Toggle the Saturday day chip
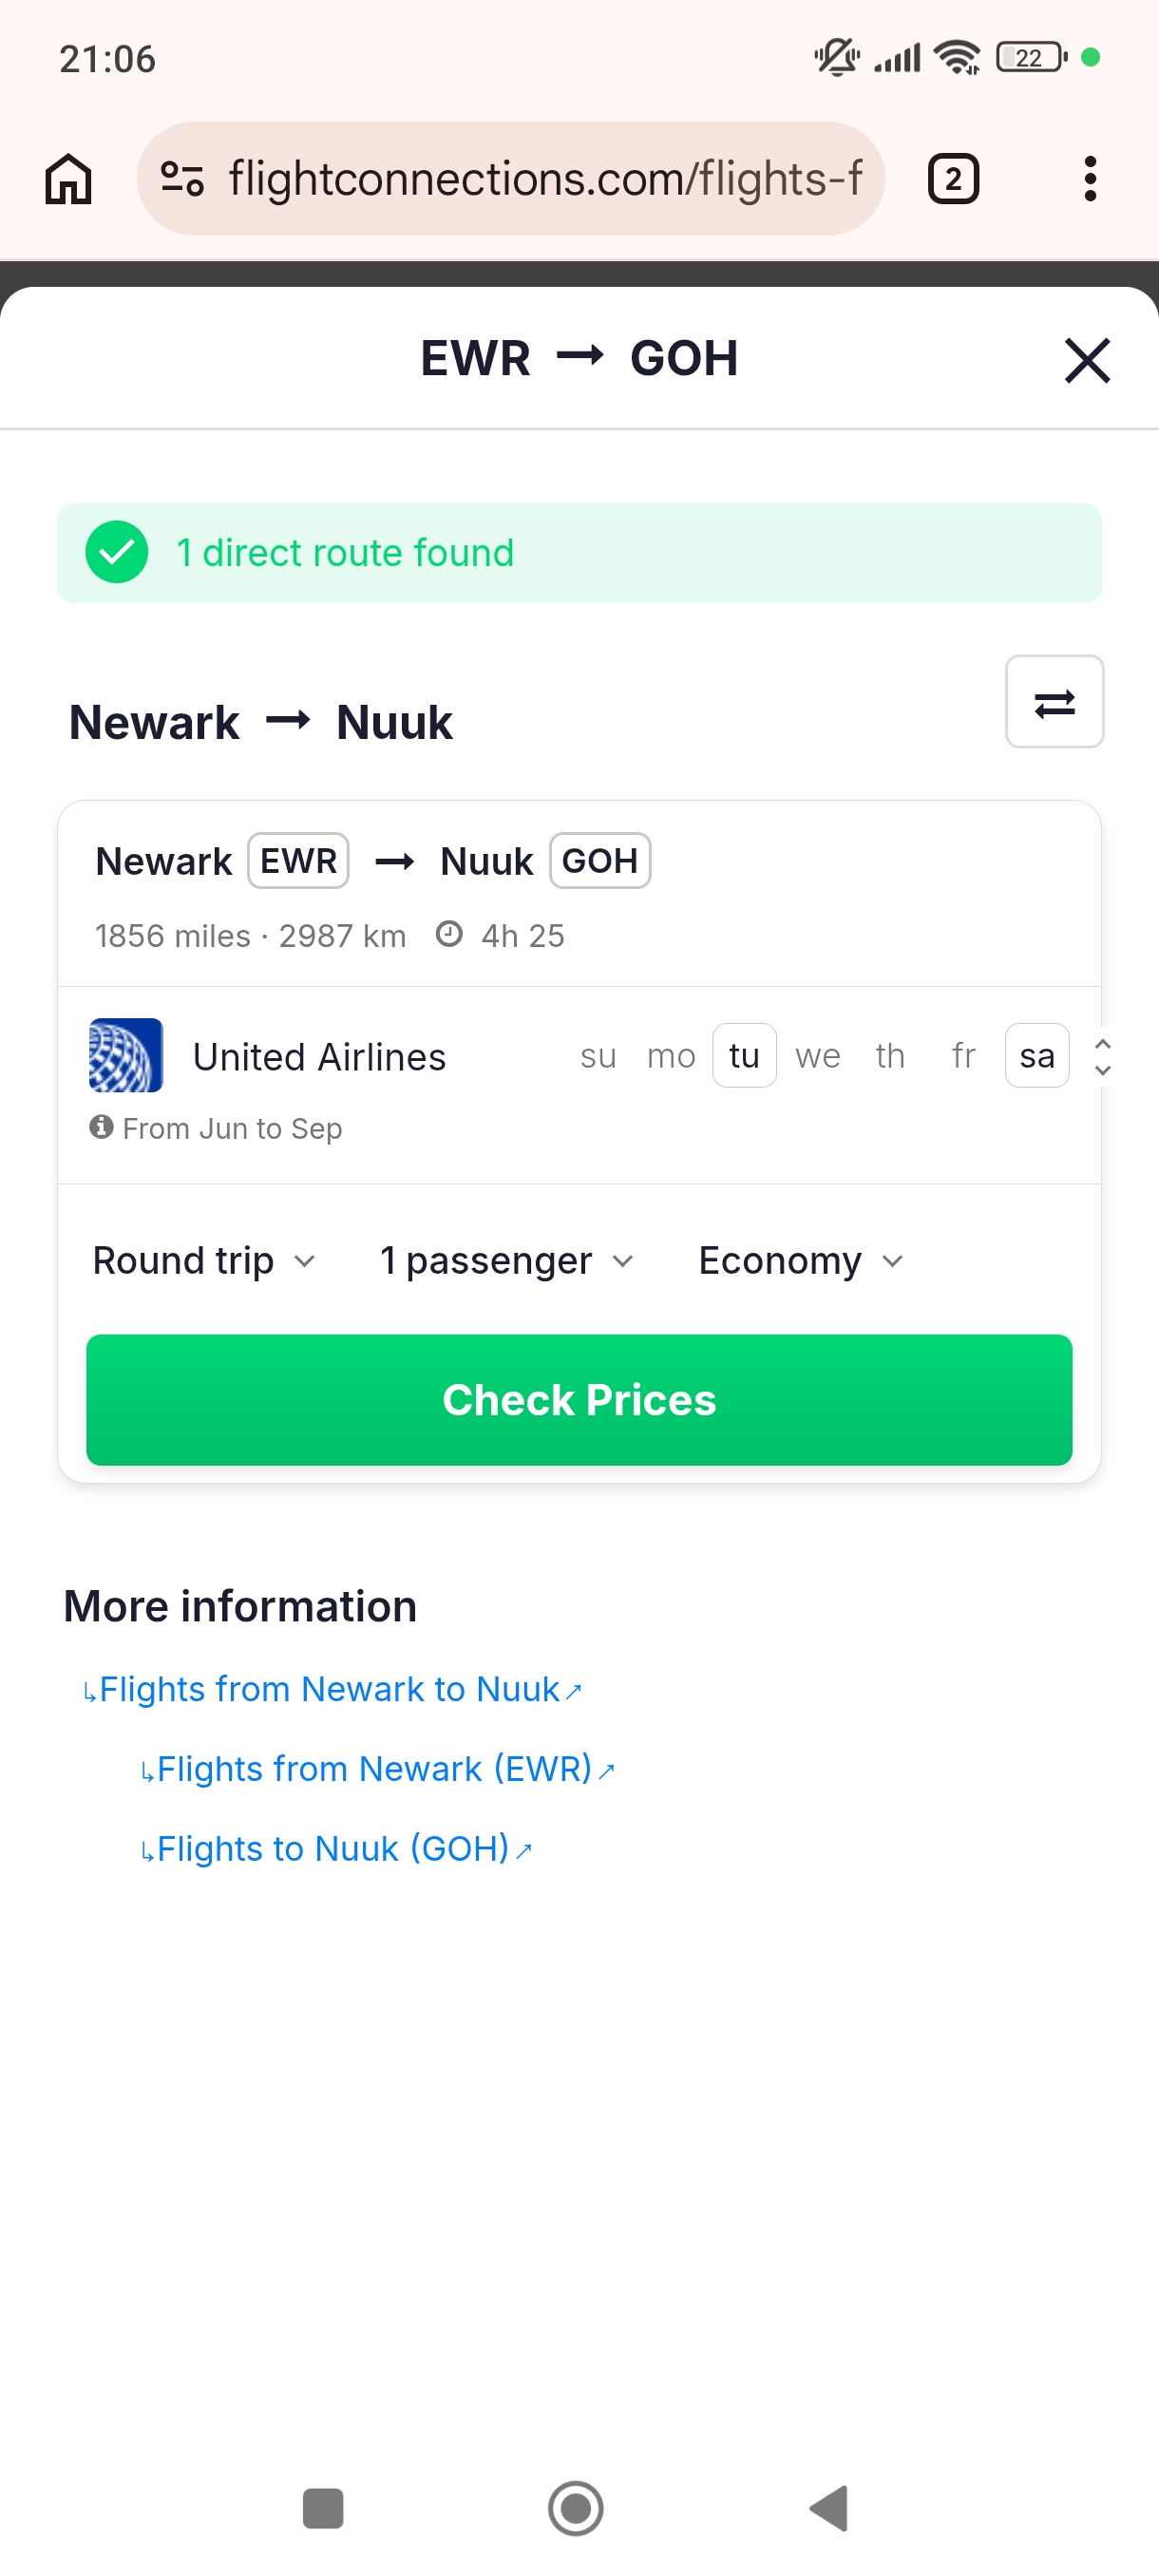 (x=1037, y=1056)
